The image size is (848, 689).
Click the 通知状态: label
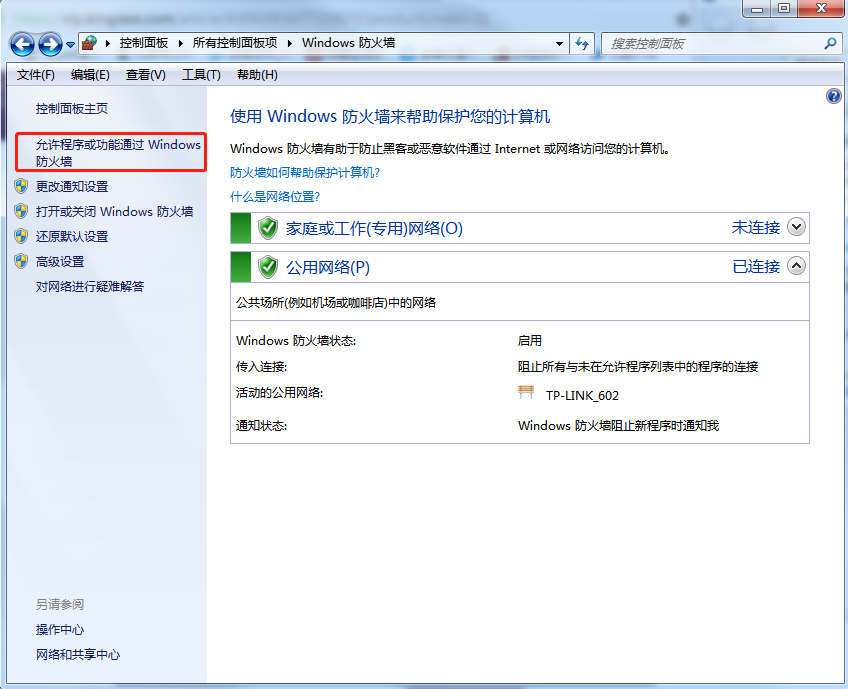pyautogui.click(x=261, y=426)
